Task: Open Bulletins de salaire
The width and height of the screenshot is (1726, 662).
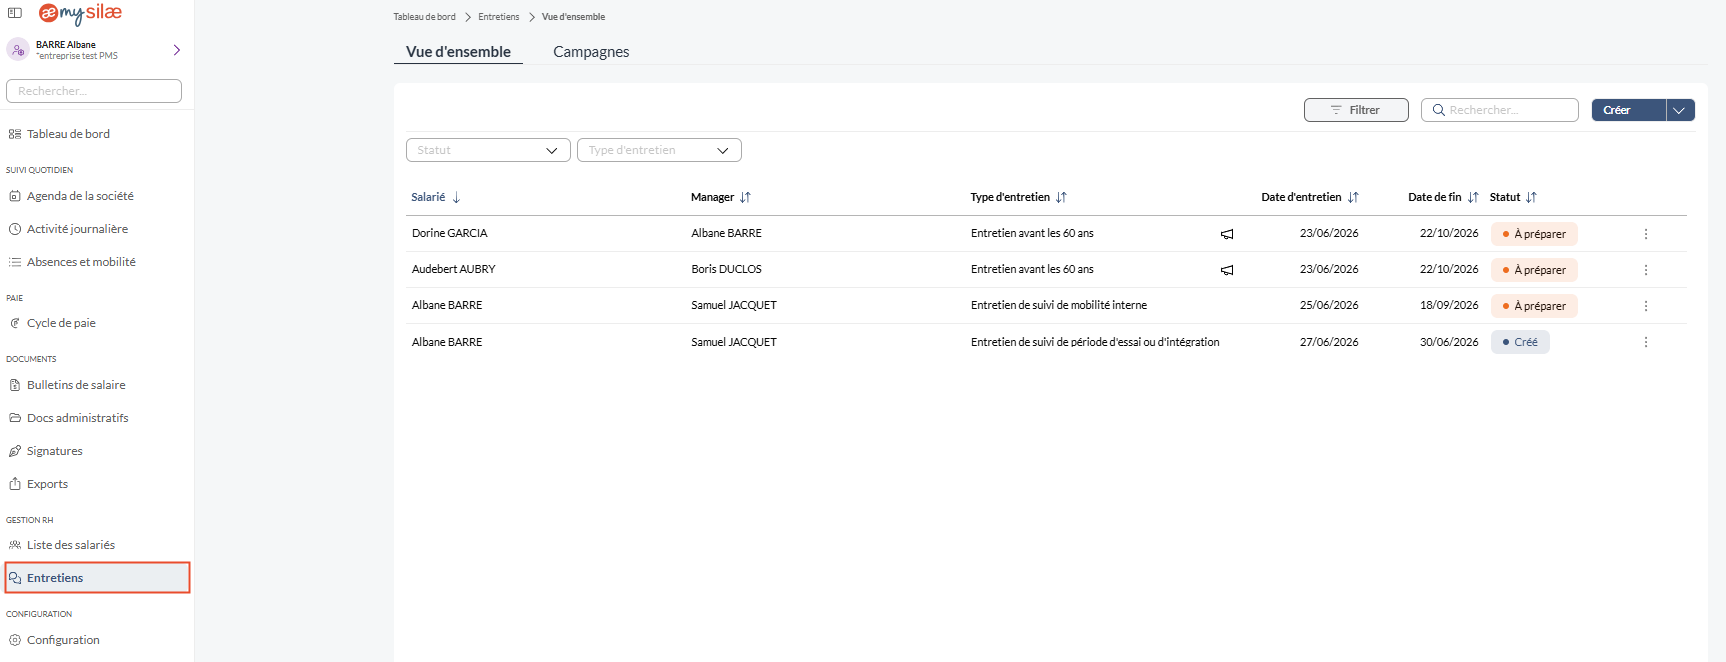Action: point(76,385)
